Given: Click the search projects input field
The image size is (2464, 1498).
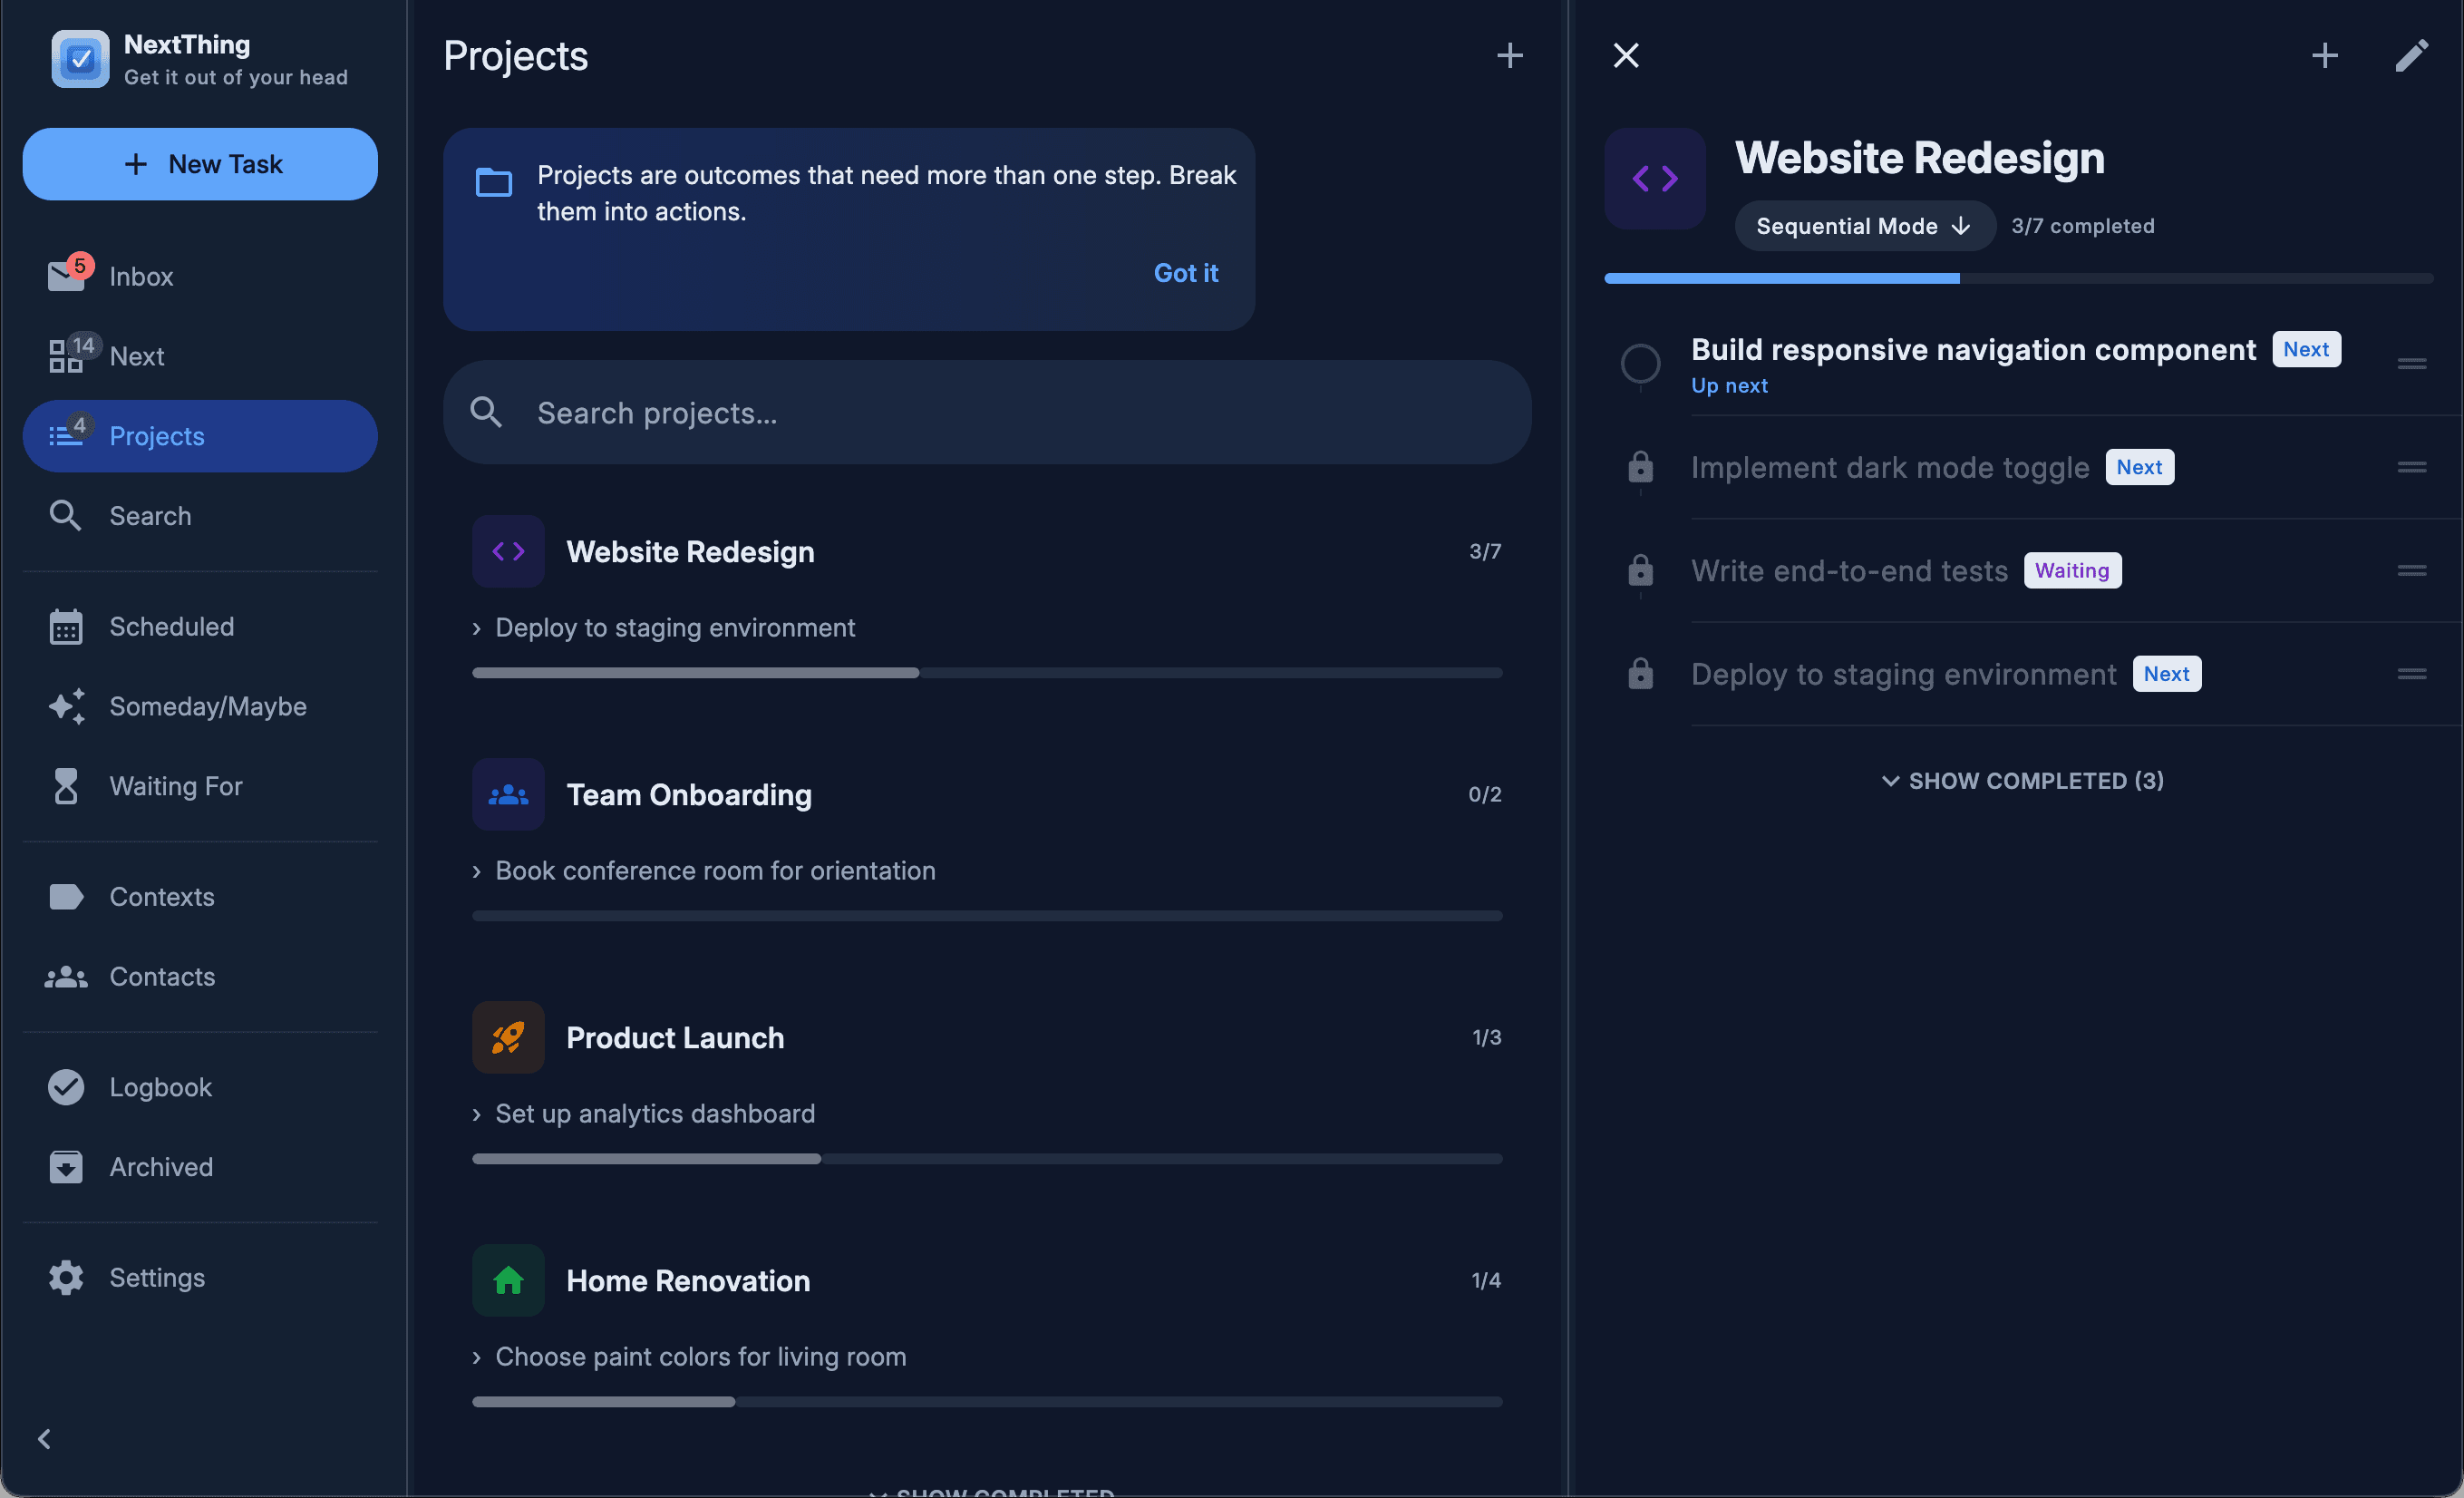Looking at the screenshot, I should pos(985,413).
